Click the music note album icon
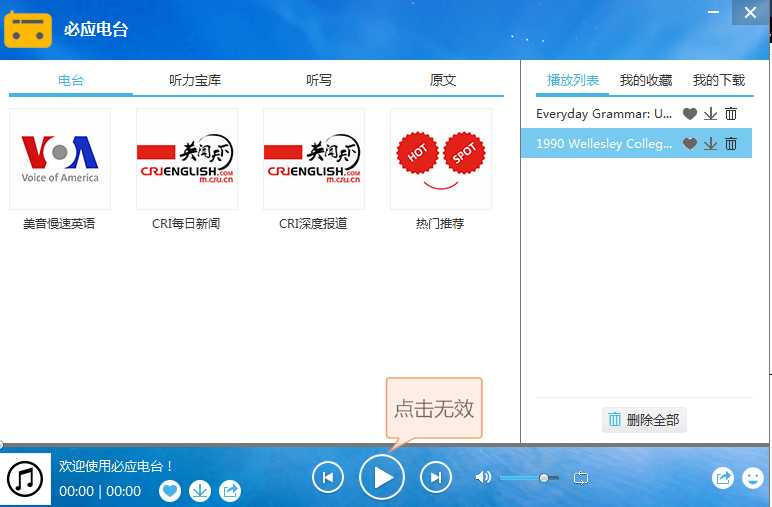This screenshot has height=507, width=772. click(x=25, y=478)
